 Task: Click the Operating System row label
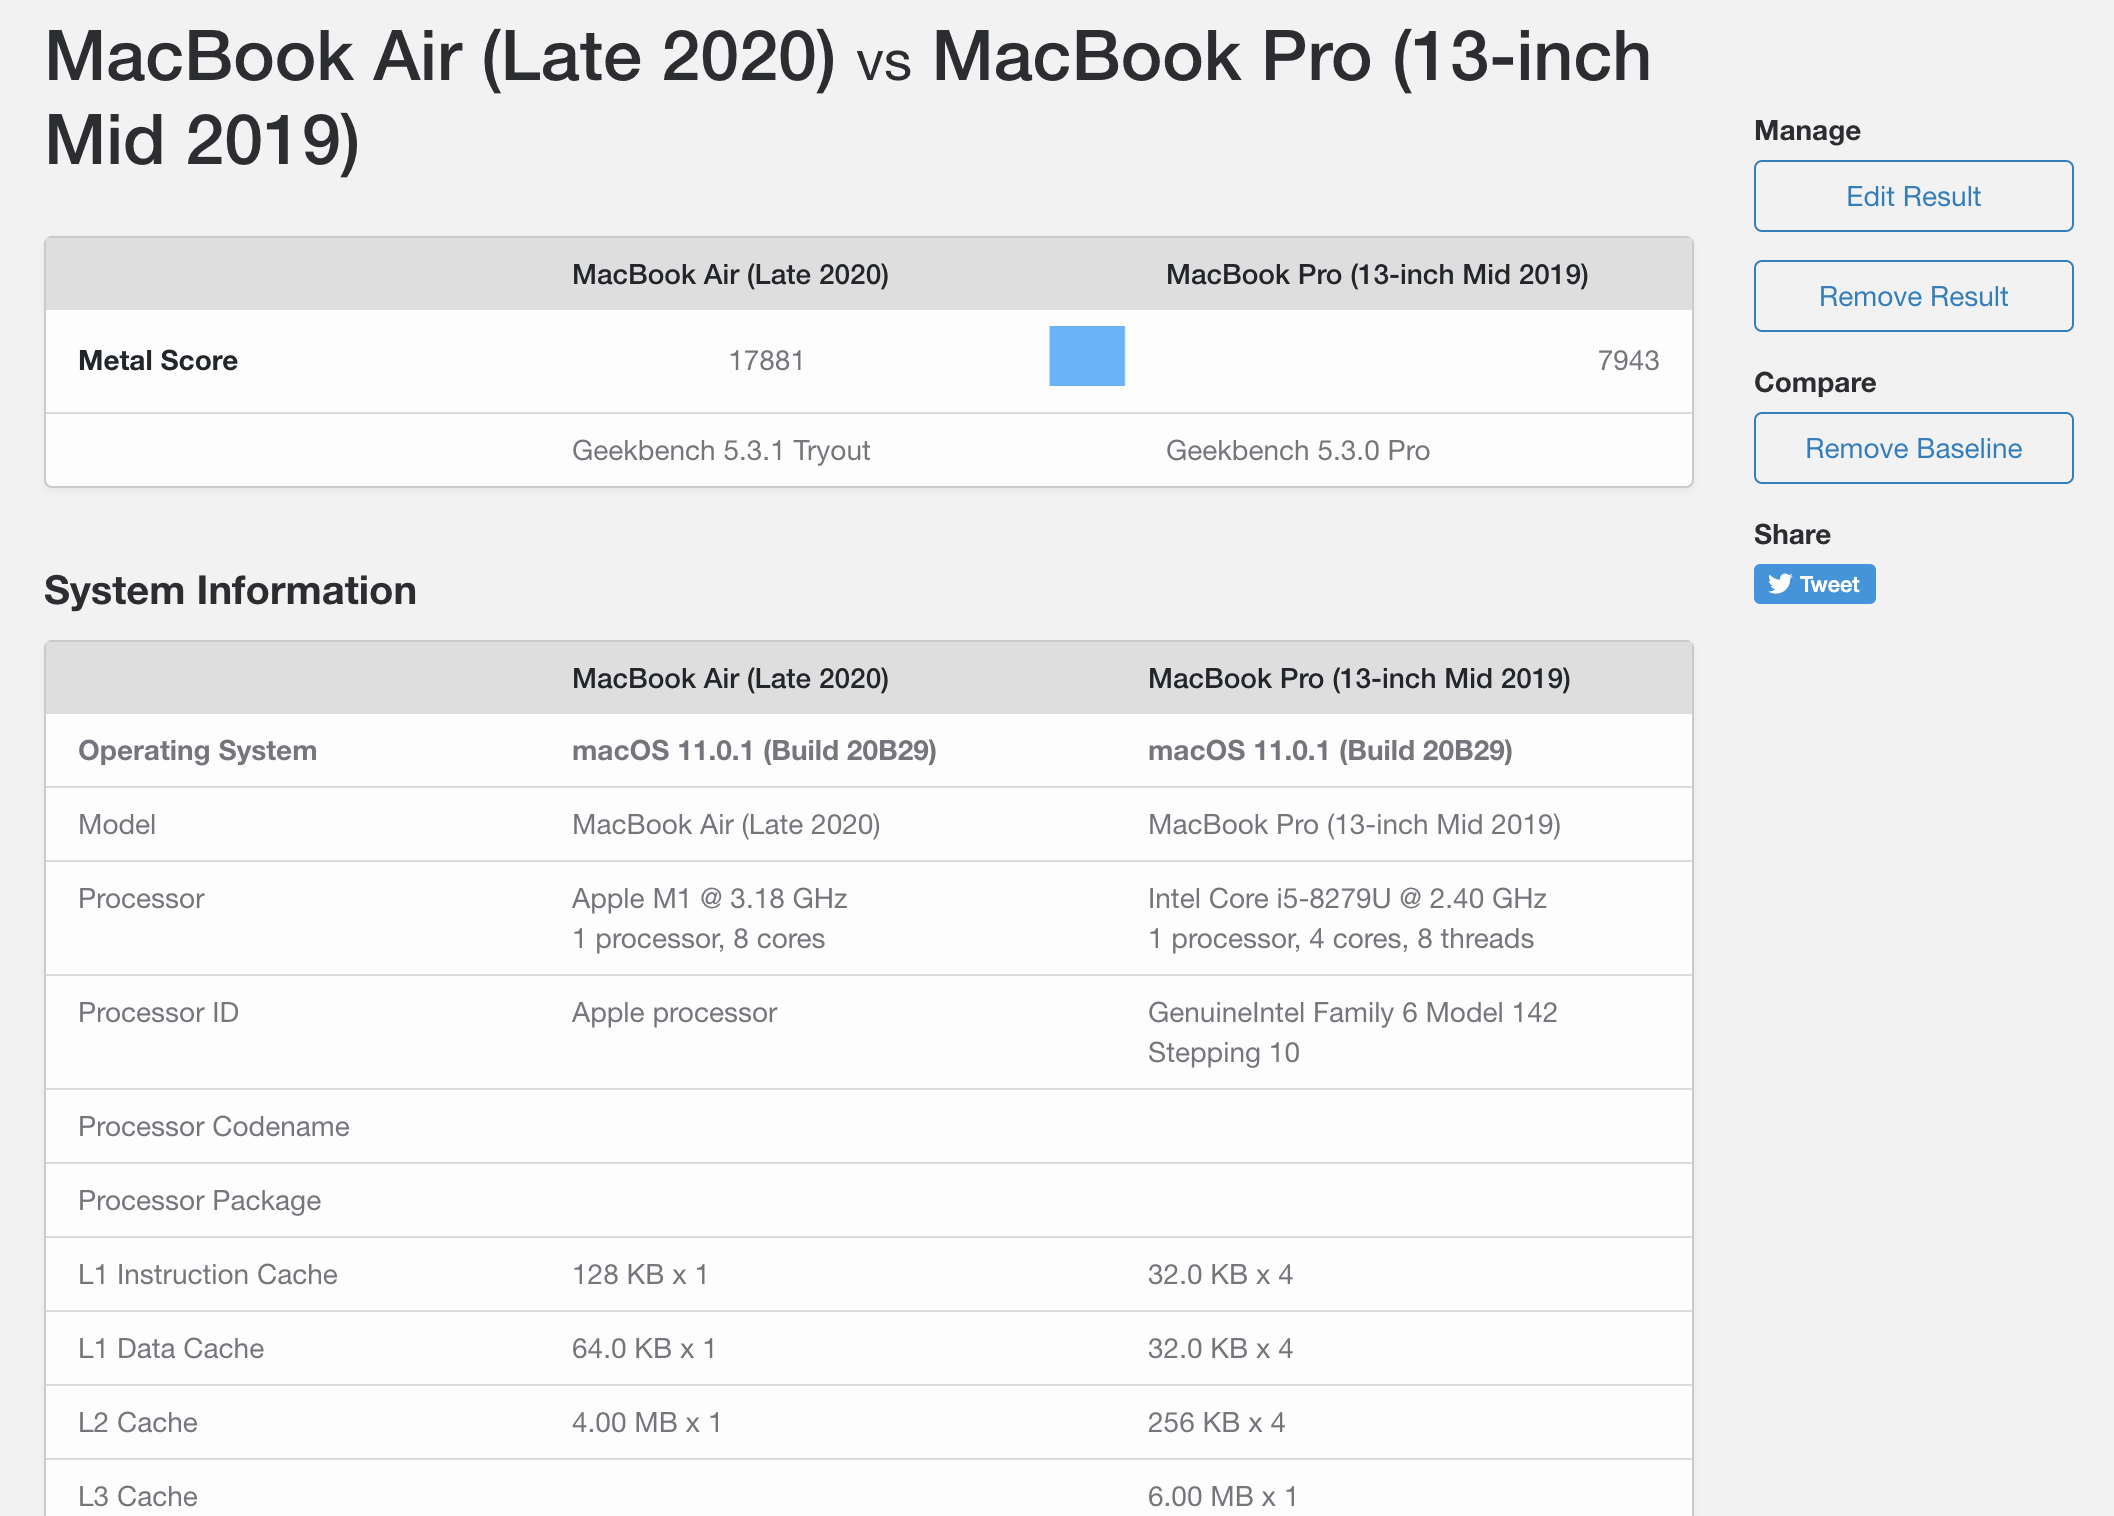click(197, 750)
